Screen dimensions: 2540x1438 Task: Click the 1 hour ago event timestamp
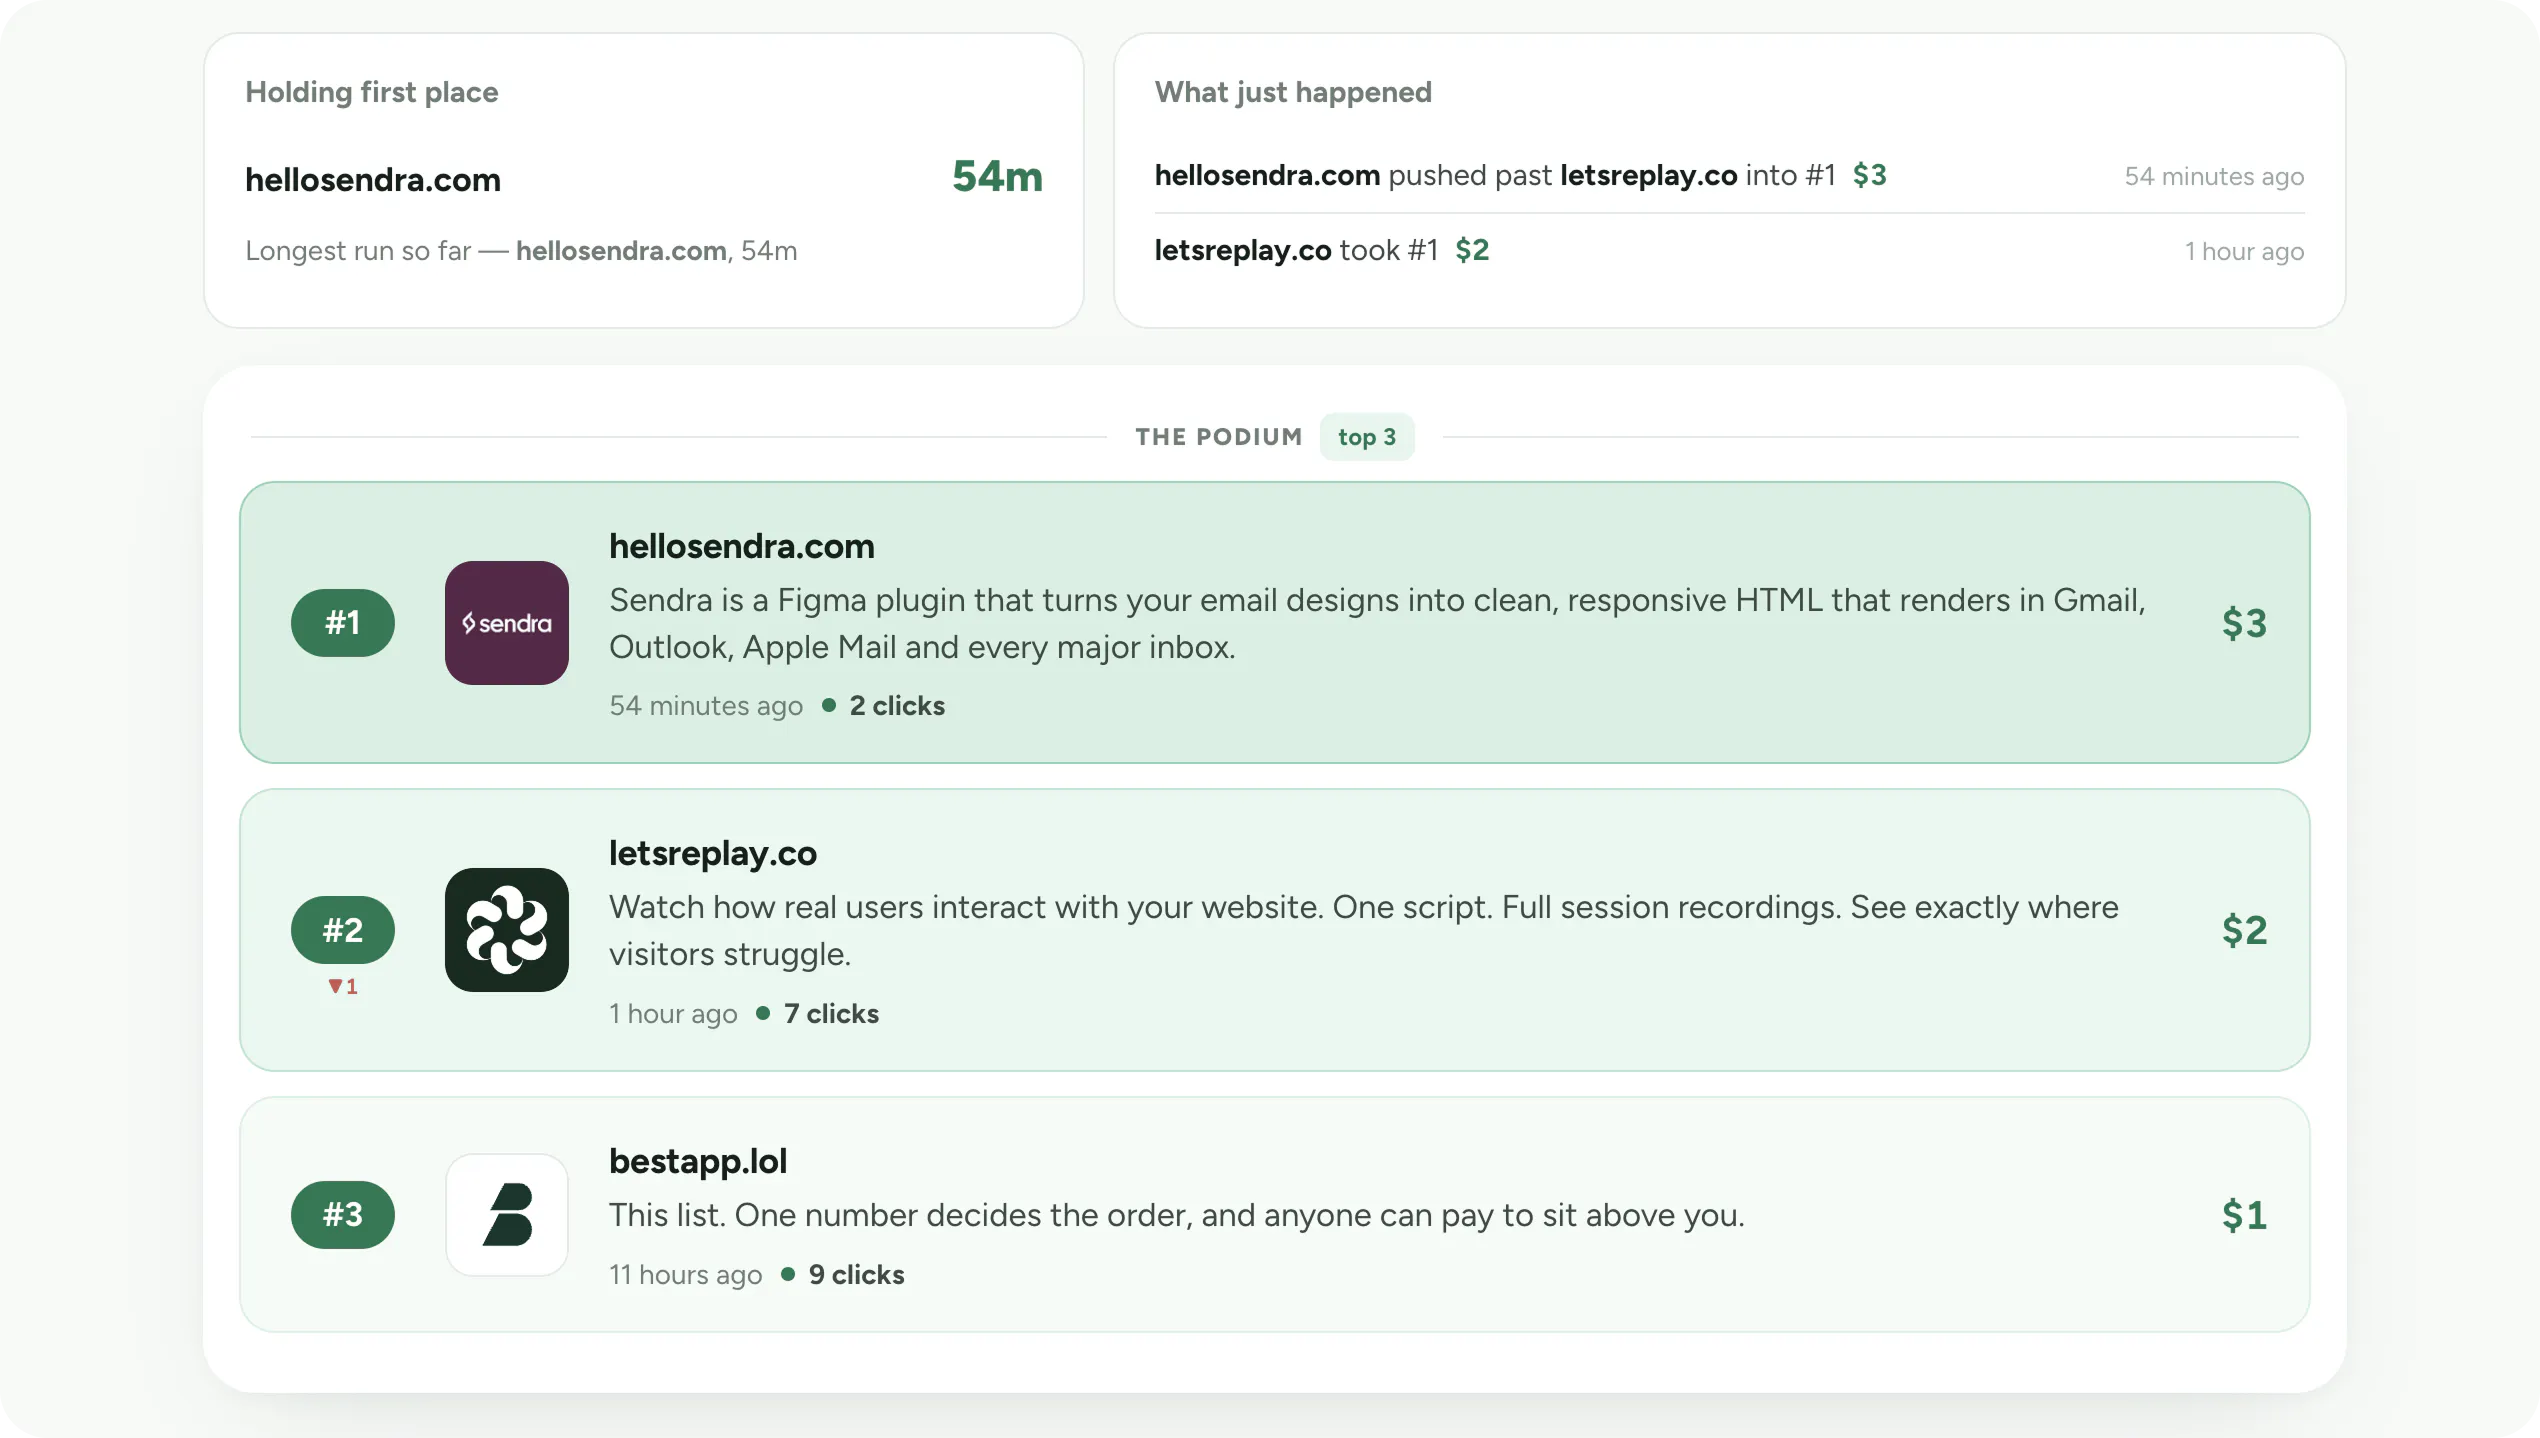[x=2244, y=252]
